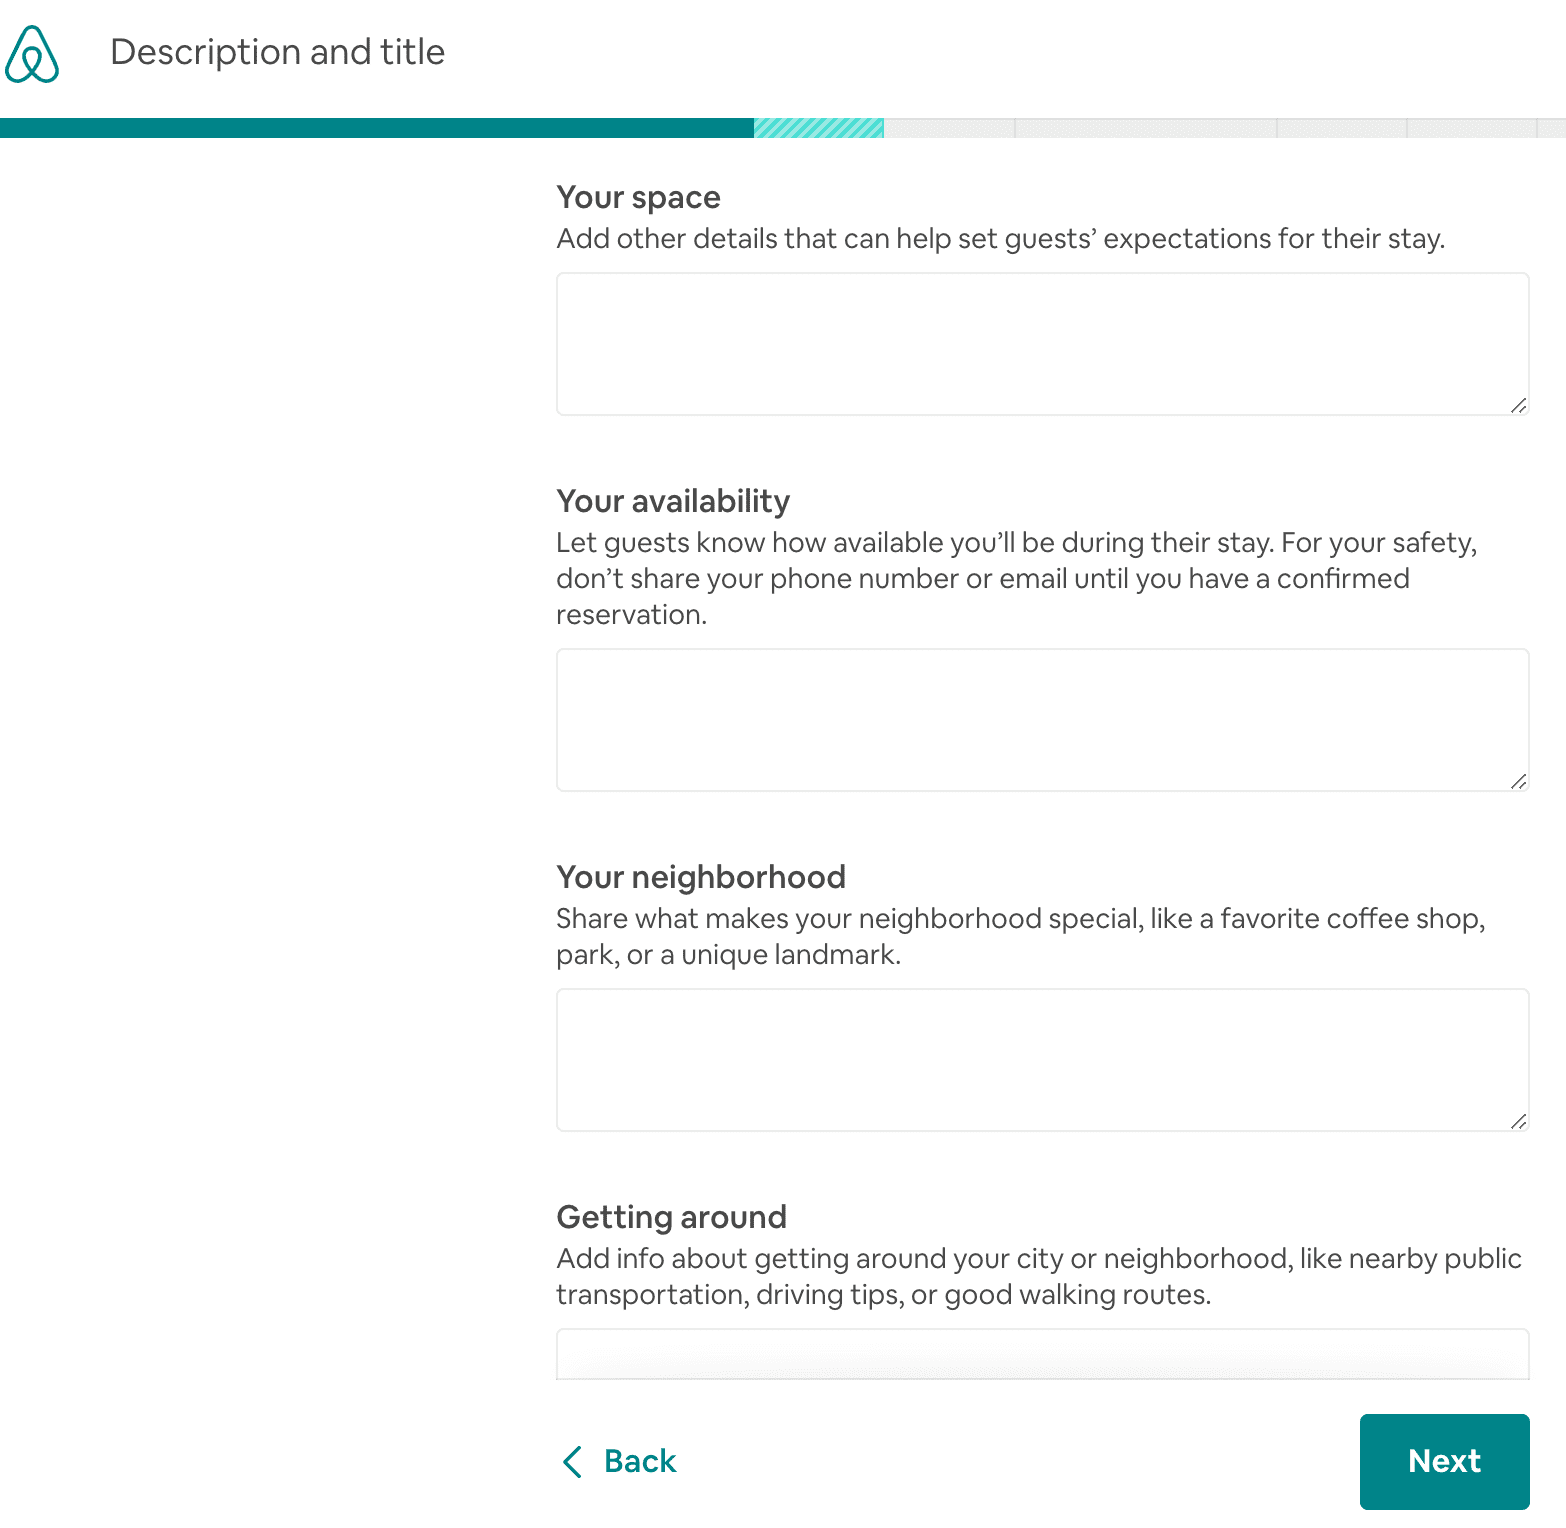The height and width of the screenshot is (1528, 1566).
Task: Focus the Your availability text box
Action: pos(1042,719)
